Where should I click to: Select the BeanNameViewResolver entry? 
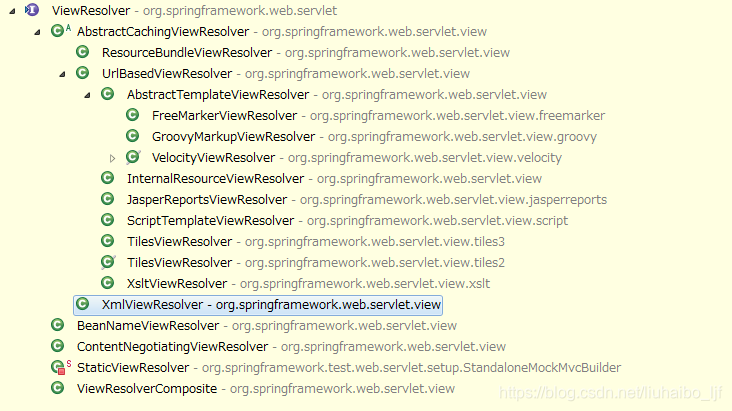tap(267, 326)
